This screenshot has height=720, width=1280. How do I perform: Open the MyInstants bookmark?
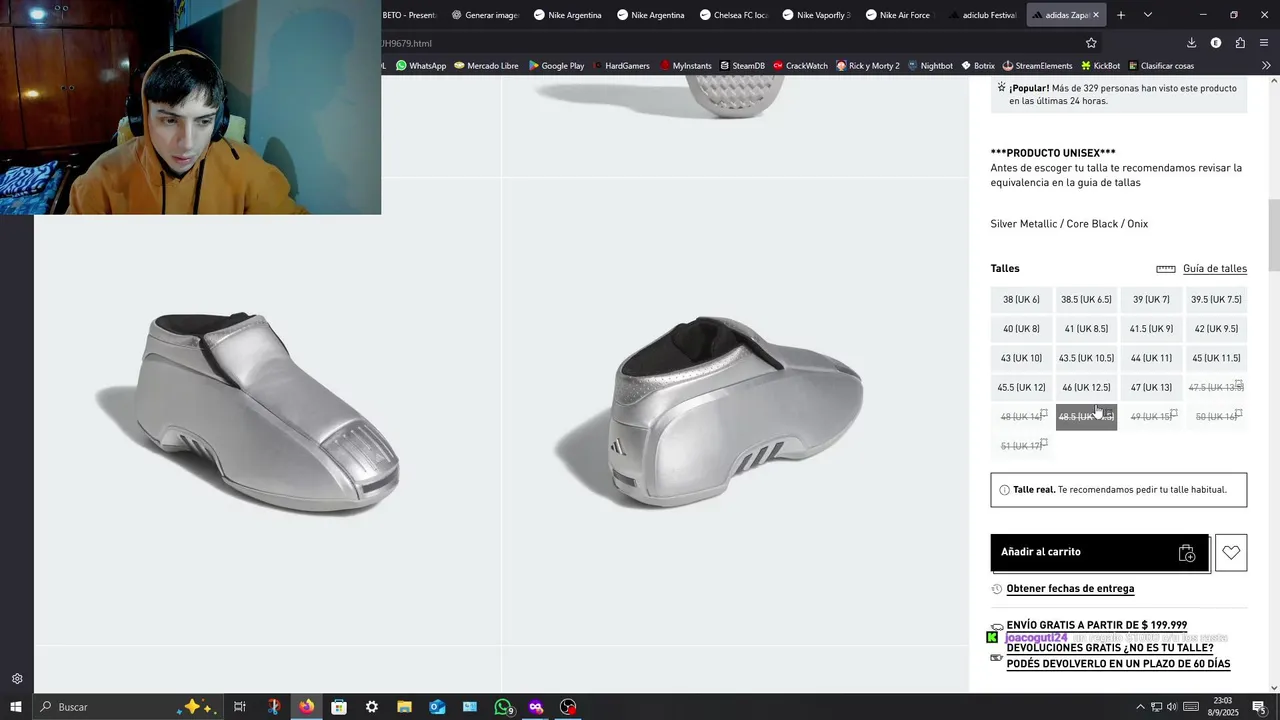point(685,66)
